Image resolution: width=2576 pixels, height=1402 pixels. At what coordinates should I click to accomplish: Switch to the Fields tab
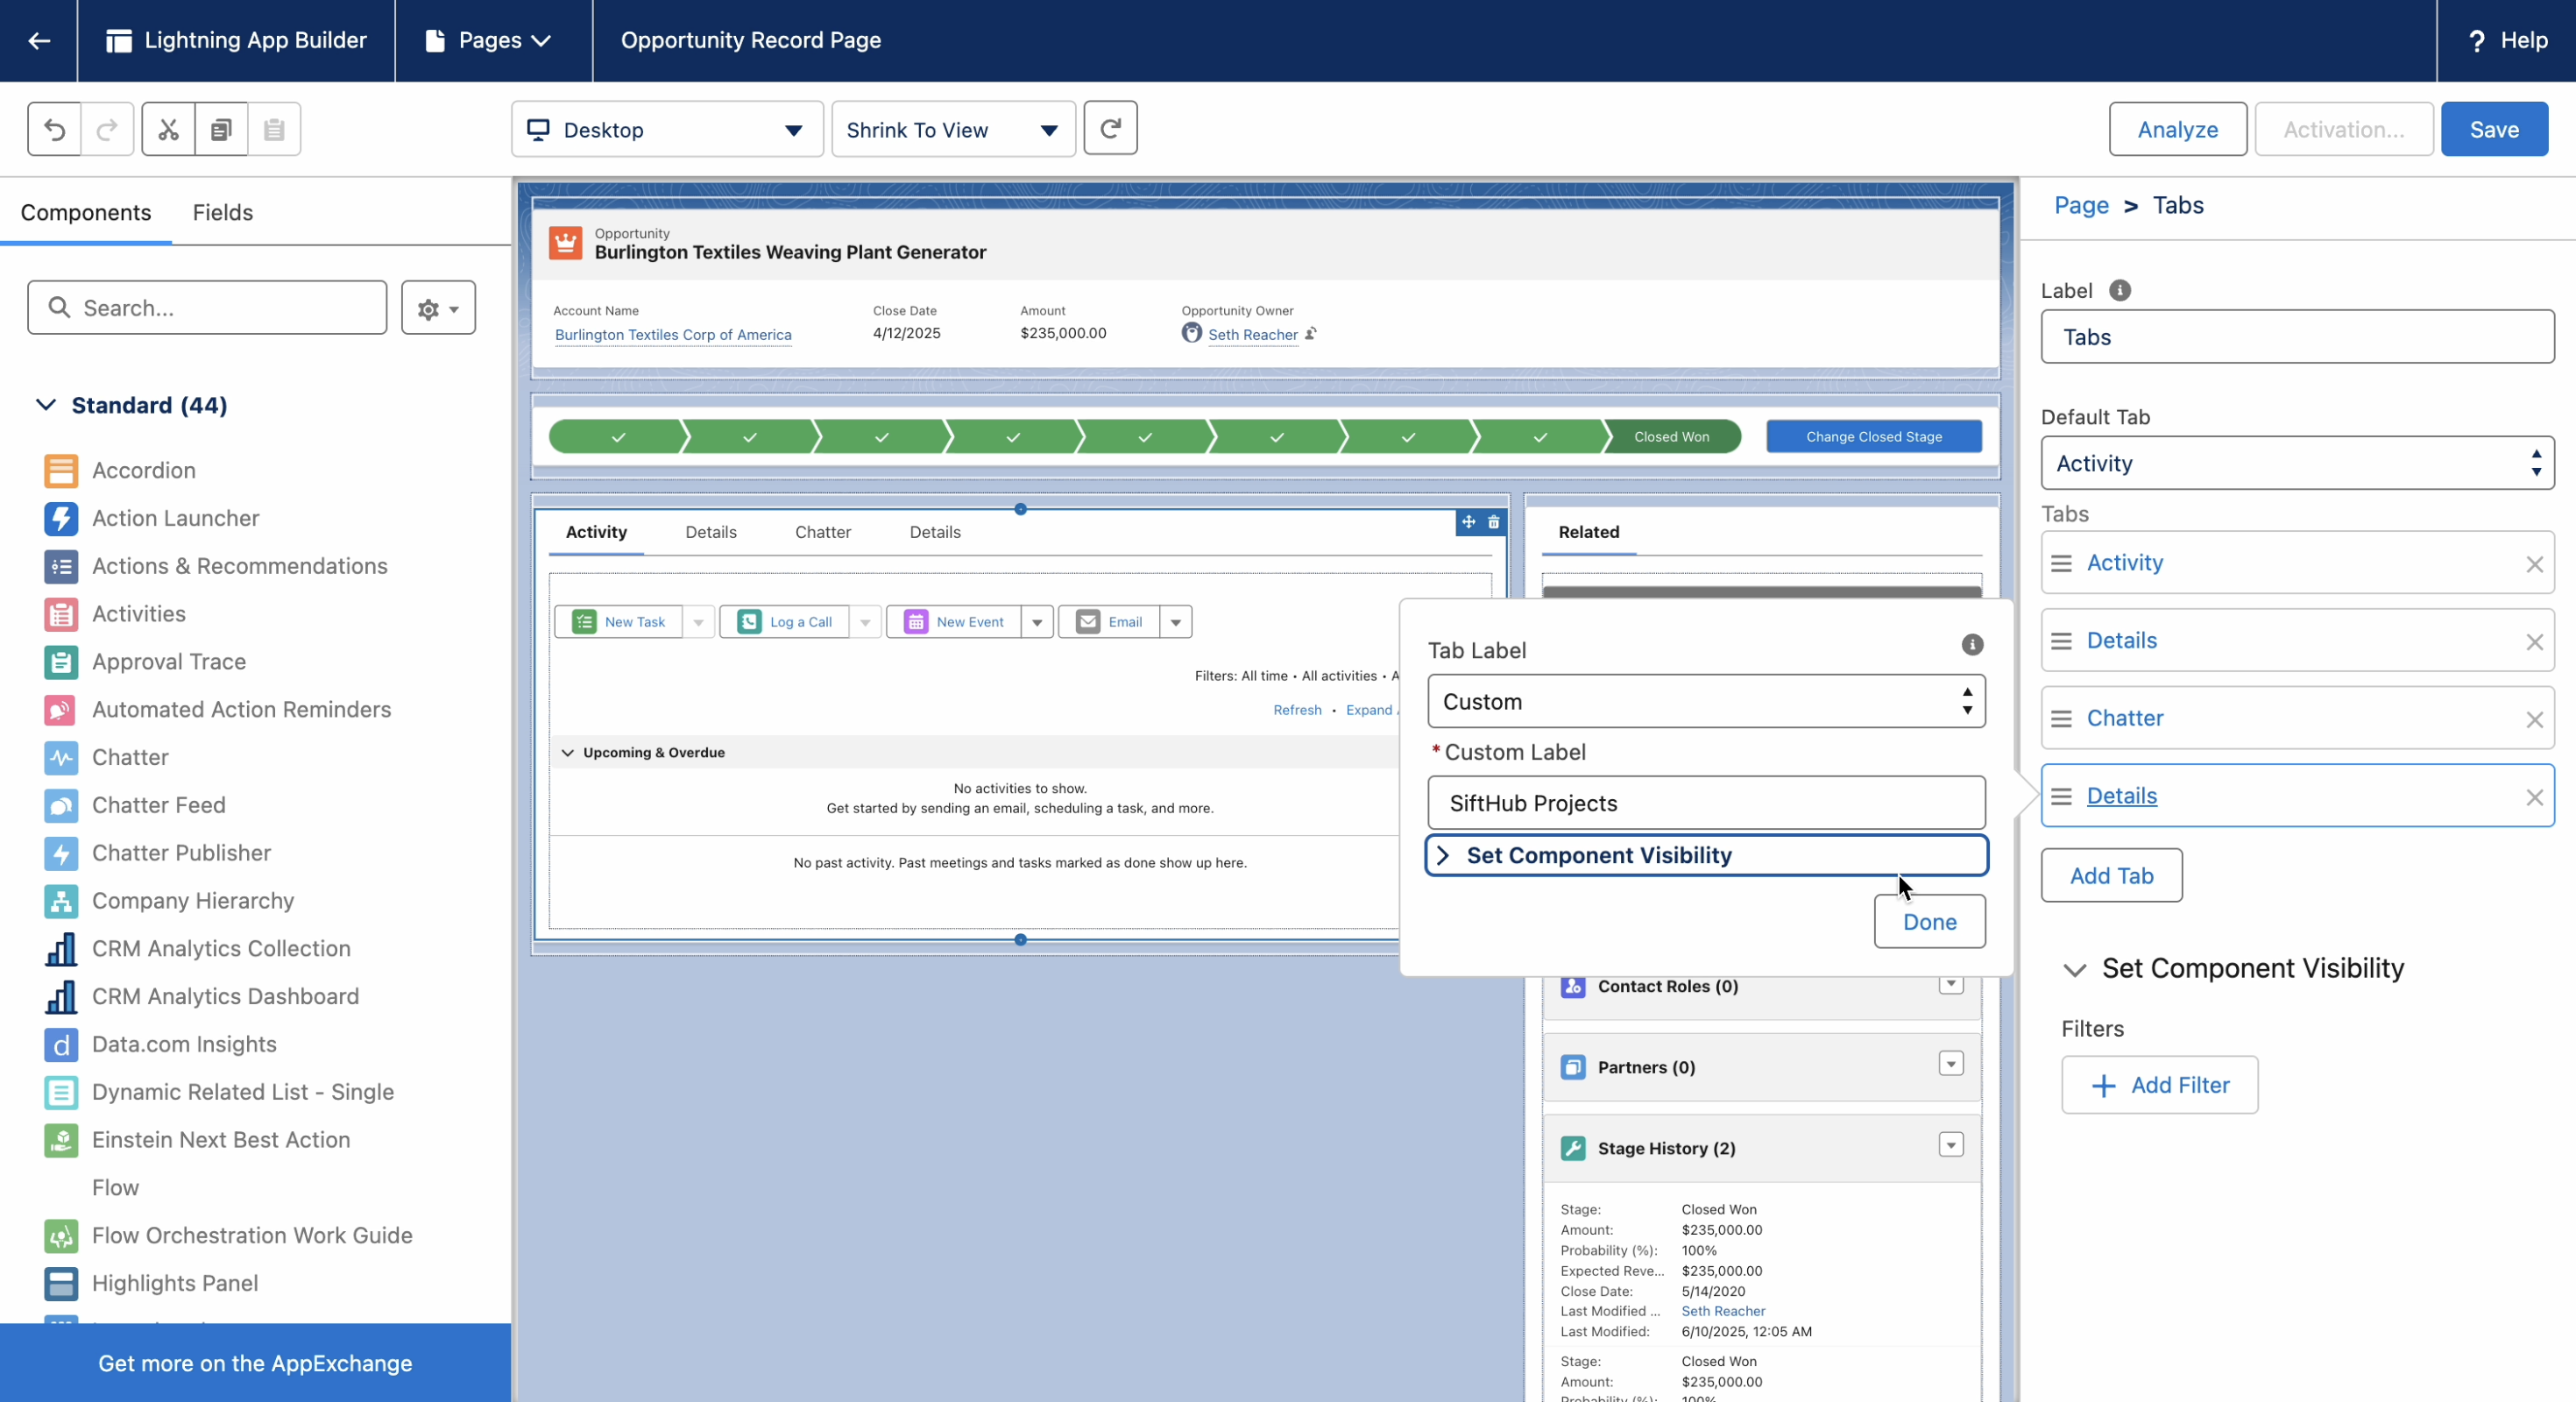point(222,212)
